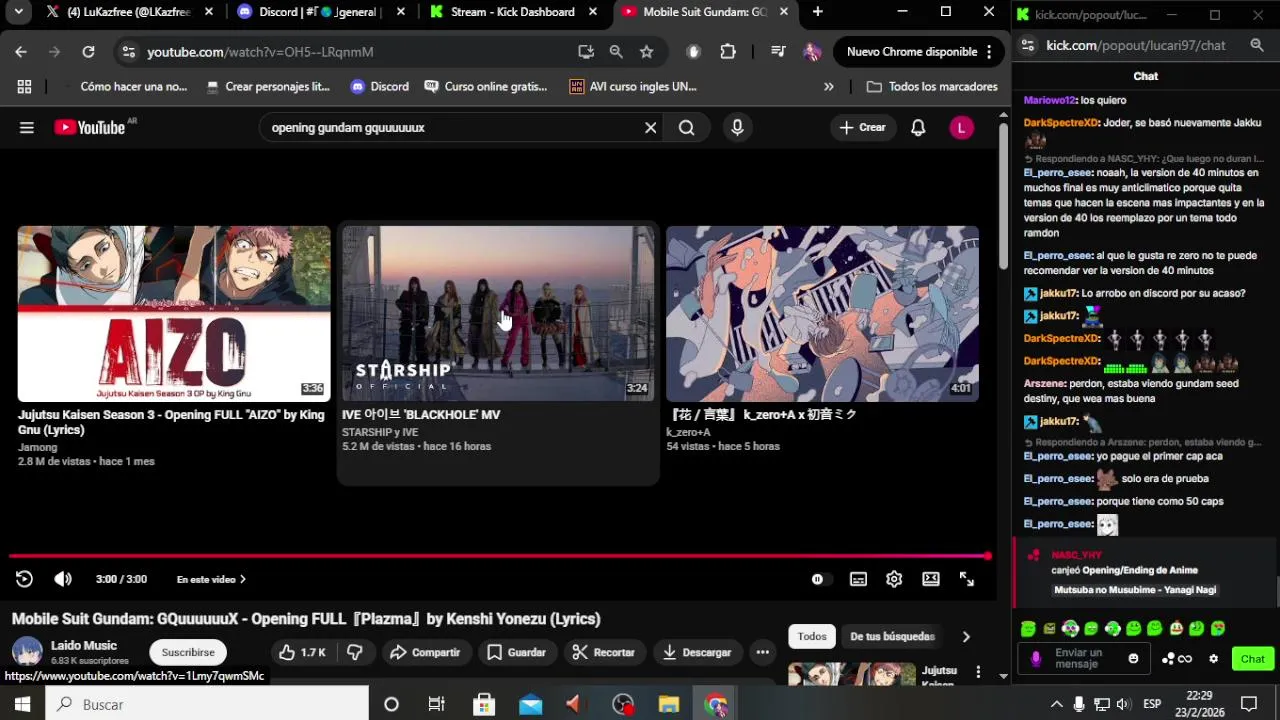
Task: Click the red video progress bar
Action: (x=499, y=556)
